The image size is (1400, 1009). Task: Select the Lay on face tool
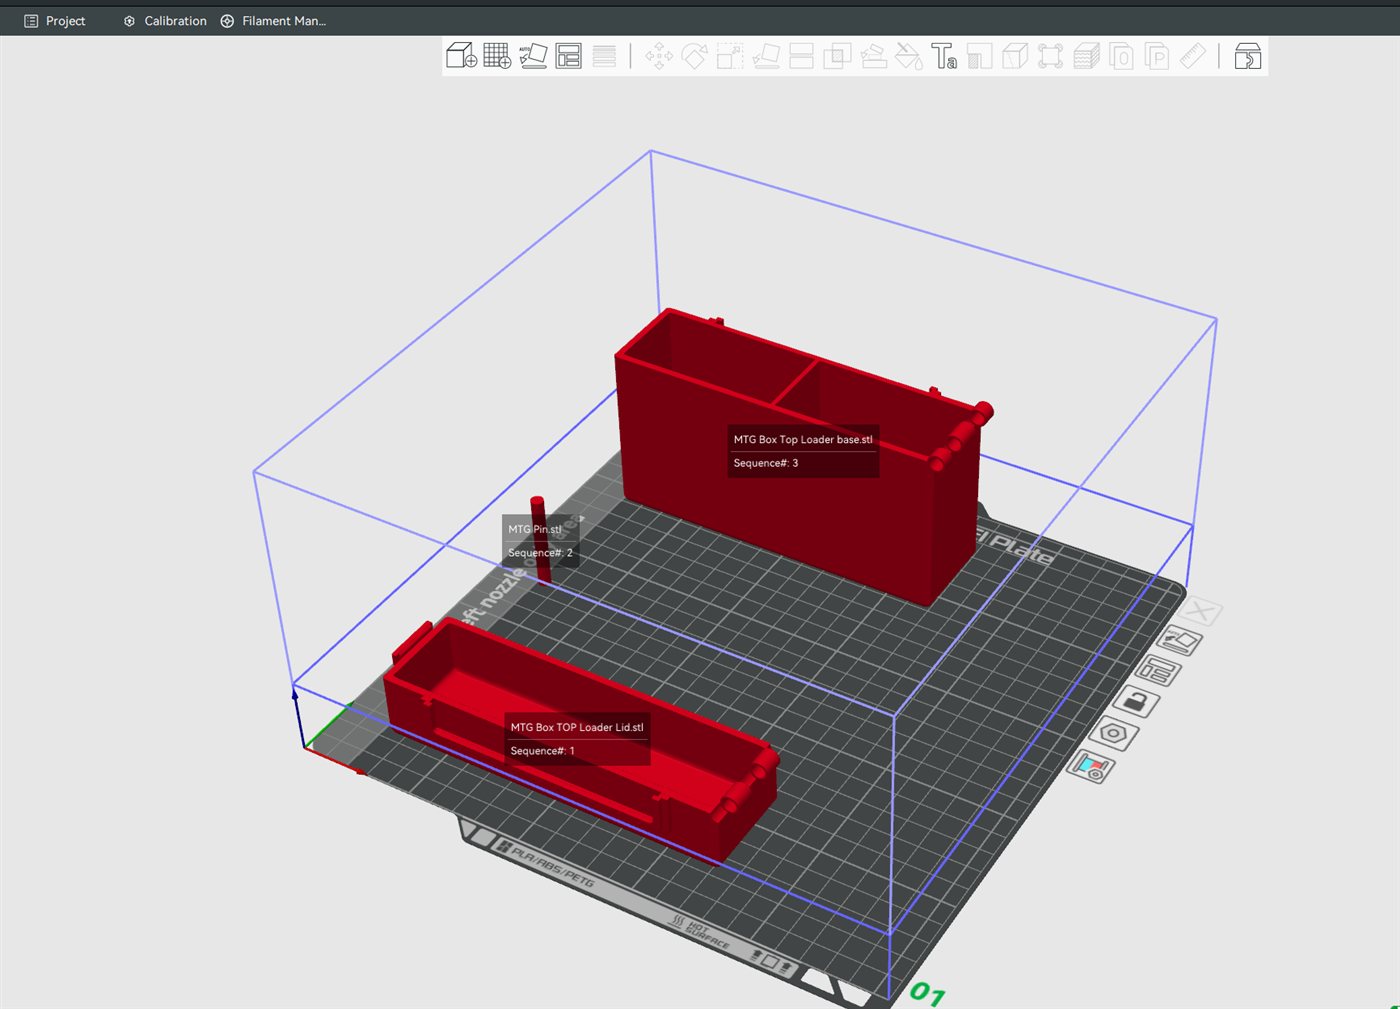(766, 56)
